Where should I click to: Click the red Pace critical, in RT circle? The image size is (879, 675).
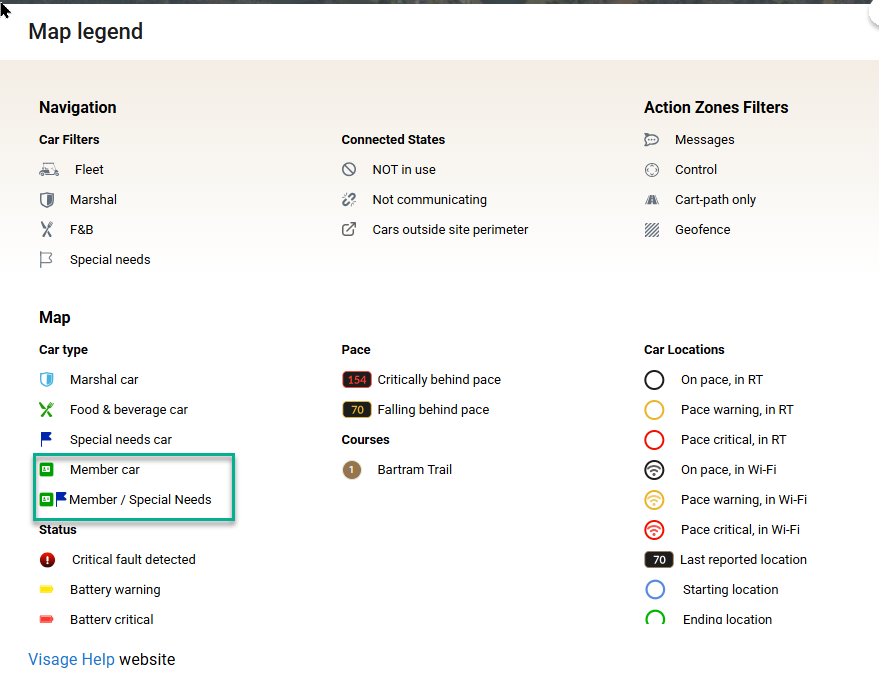654,440
